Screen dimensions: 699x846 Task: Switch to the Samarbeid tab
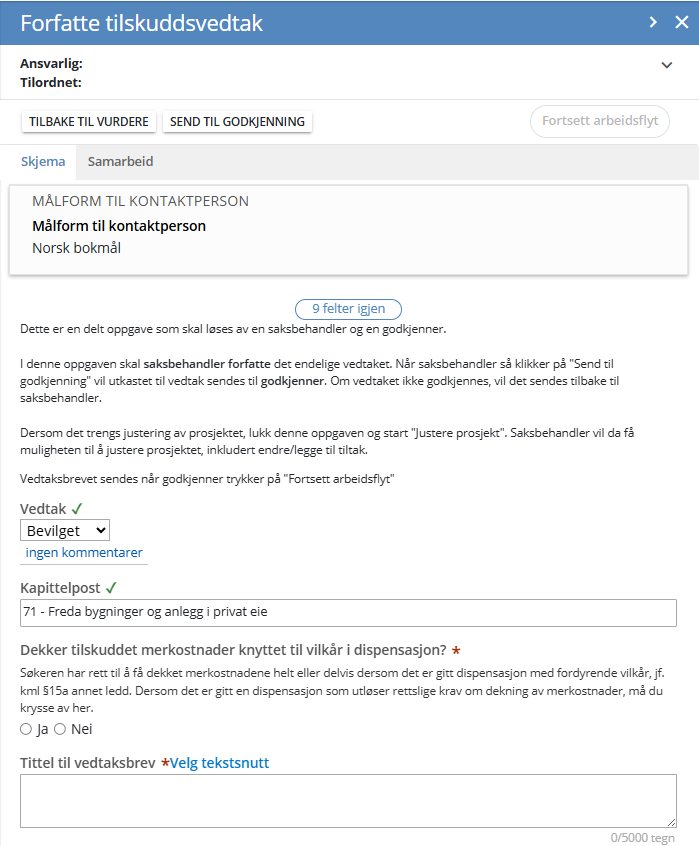[120, 160]
